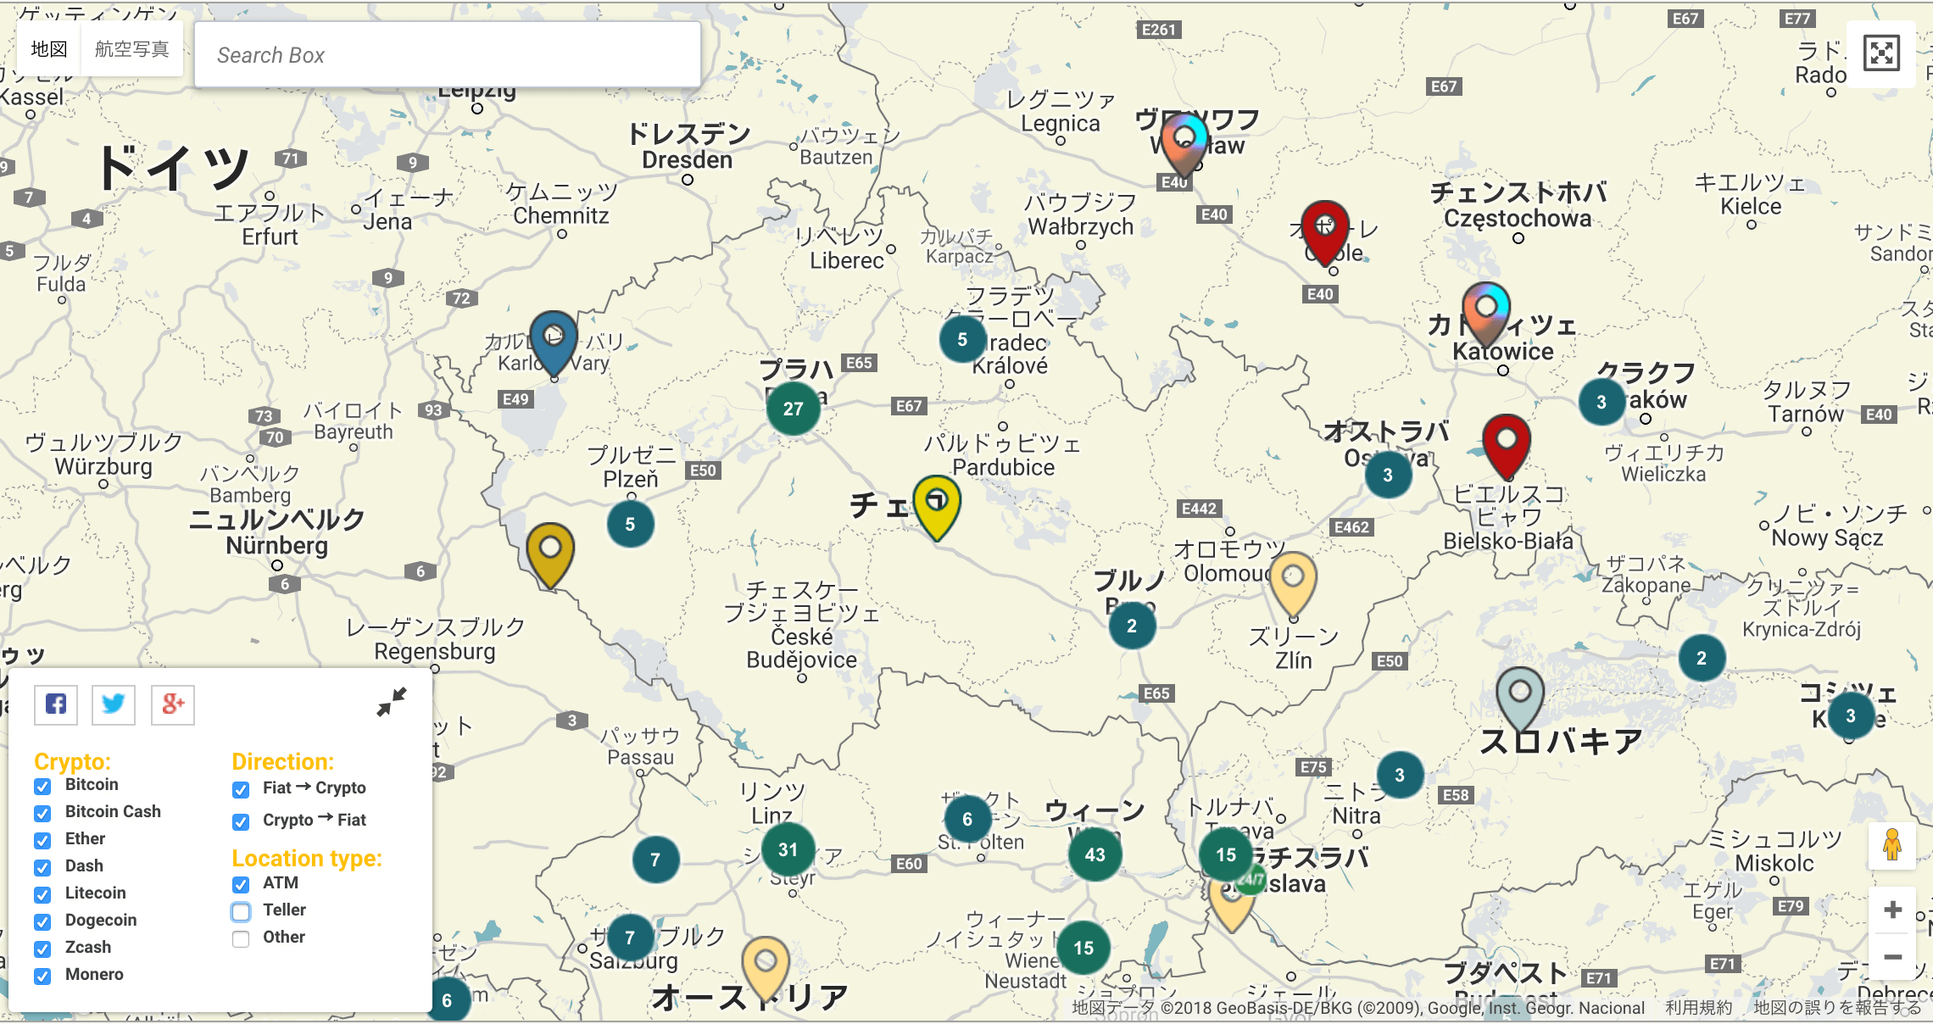Share map on Twitter
The height and width of the screenshot is (1024, 1933).
pyautogui.click(x=114, y=704)
